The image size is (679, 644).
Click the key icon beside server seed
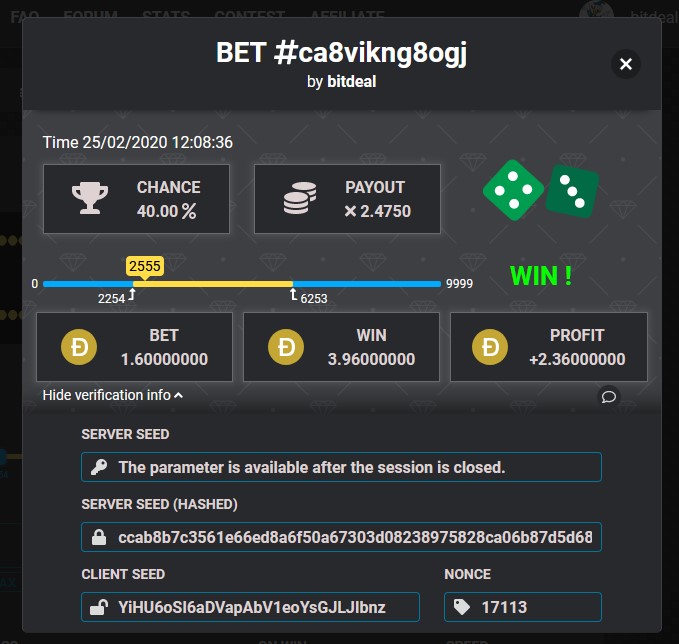pyautogui.click(x=98, y=467)
